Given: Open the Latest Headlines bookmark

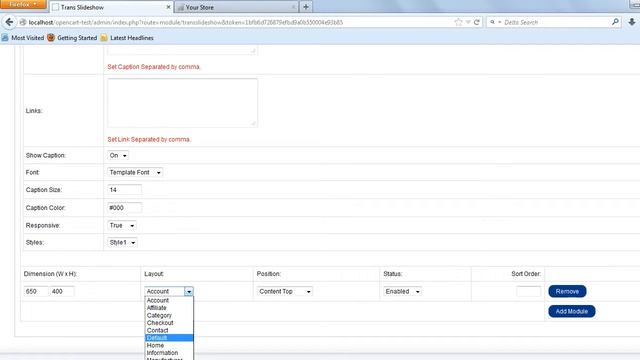Looking at the screenshot, I should (x=127, y=38).
